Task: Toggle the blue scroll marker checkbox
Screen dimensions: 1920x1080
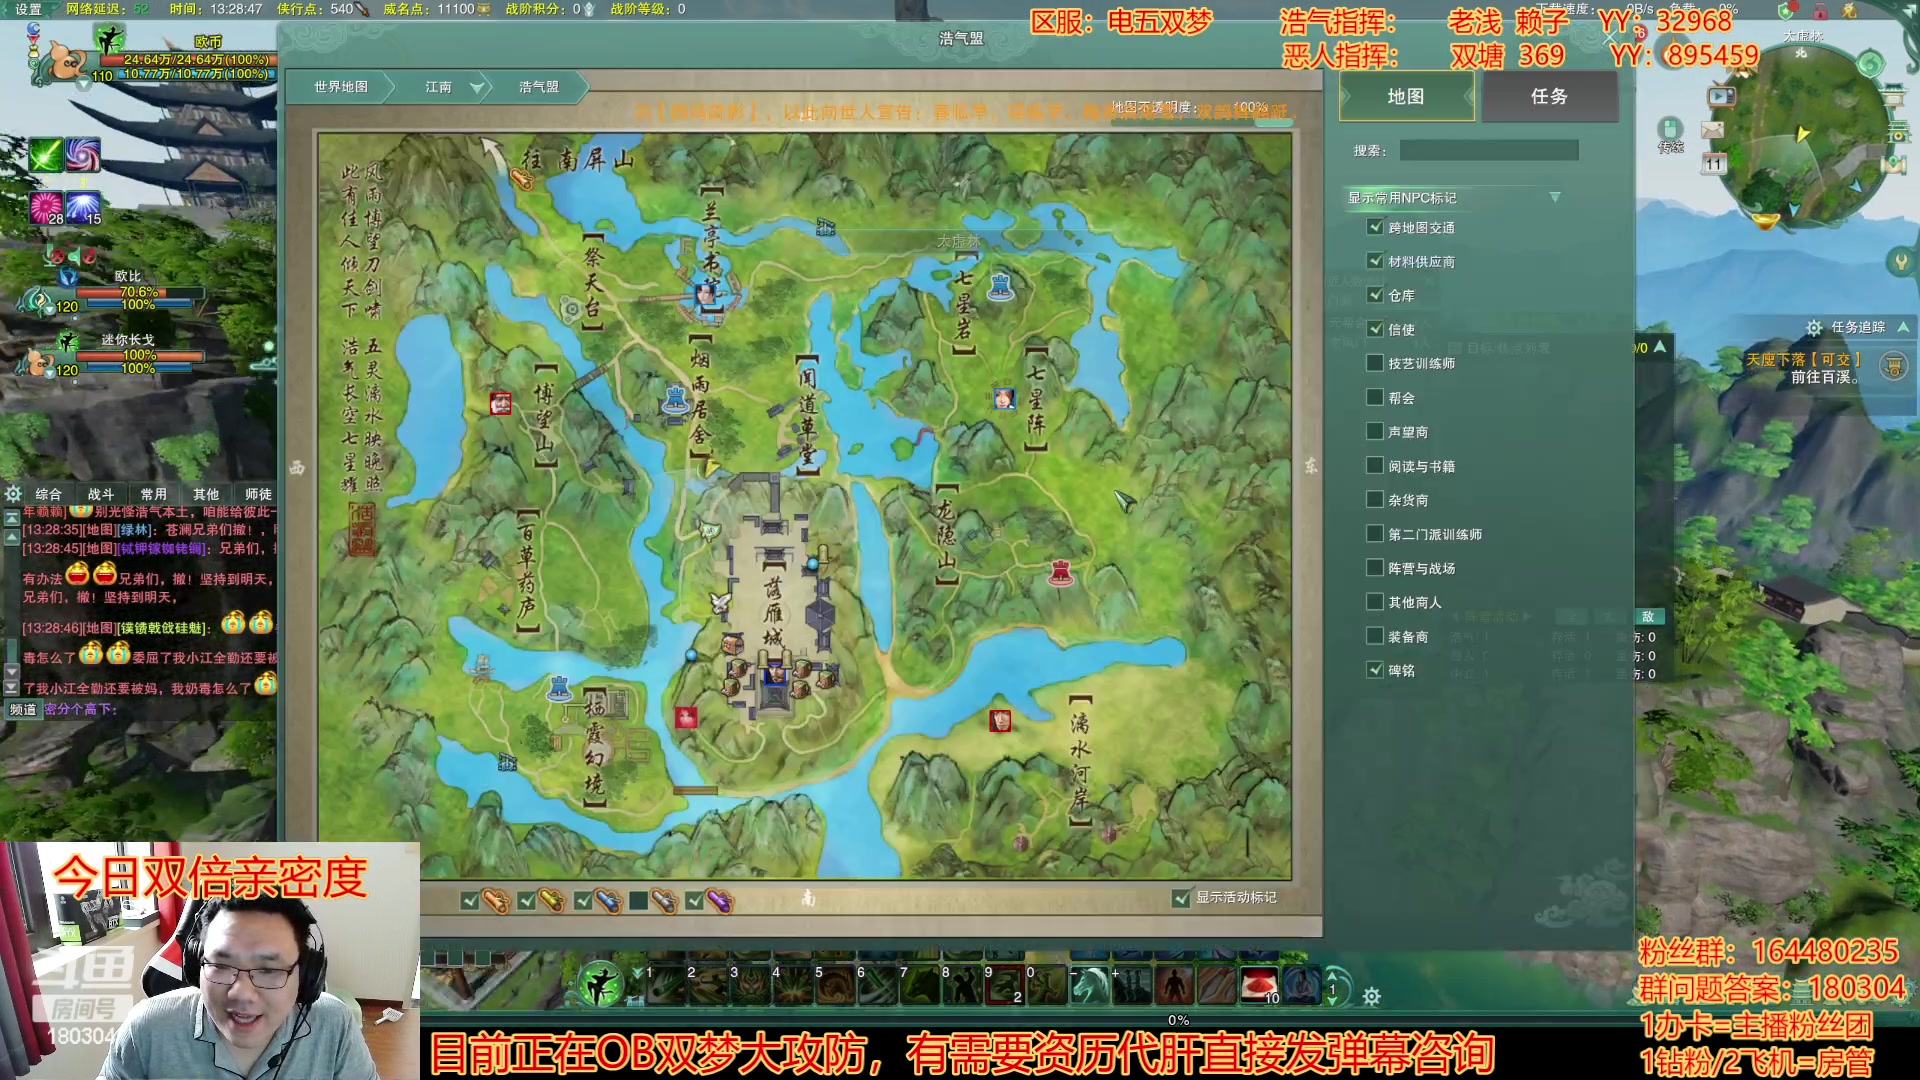Action: click(x=583, y=901)
